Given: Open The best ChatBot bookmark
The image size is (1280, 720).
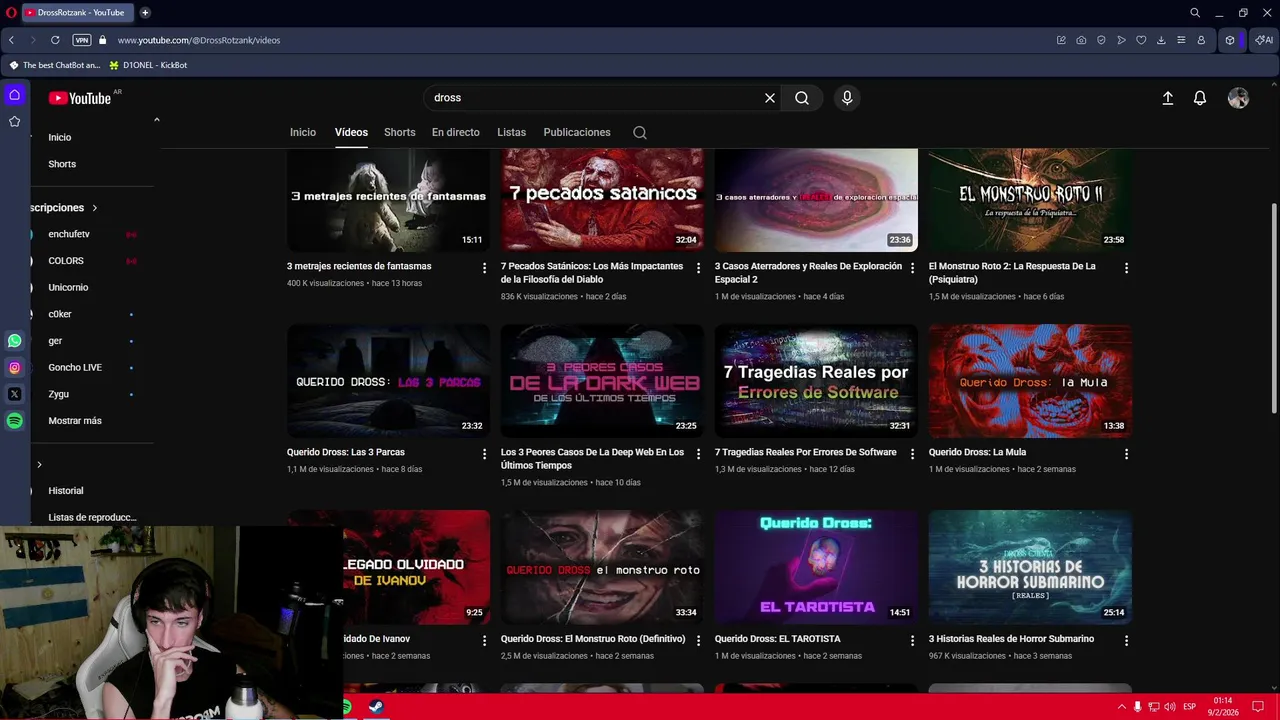Looking at the screenshot, I should click(54, 65).
